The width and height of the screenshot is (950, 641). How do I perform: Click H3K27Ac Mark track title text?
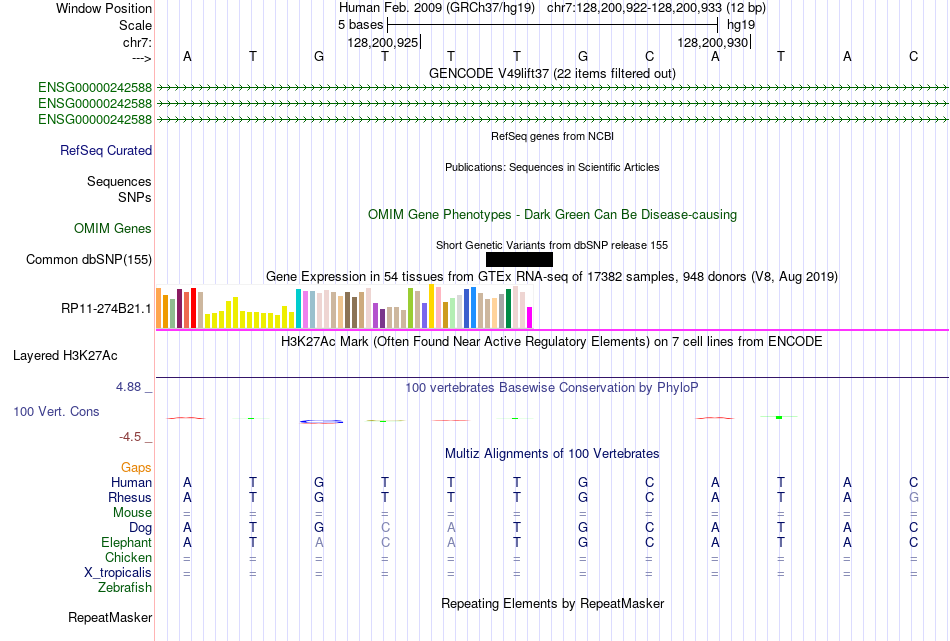coord(552,341)
